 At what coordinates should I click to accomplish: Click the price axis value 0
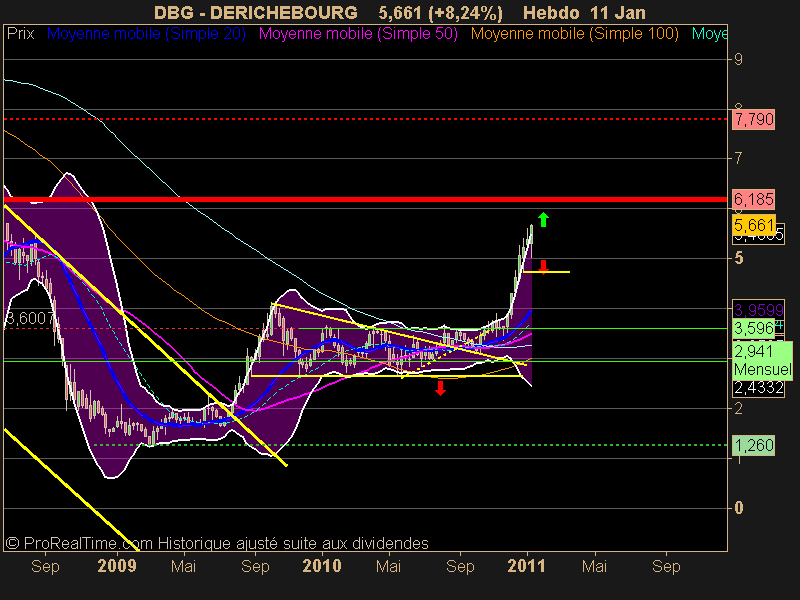pos(738,508)
